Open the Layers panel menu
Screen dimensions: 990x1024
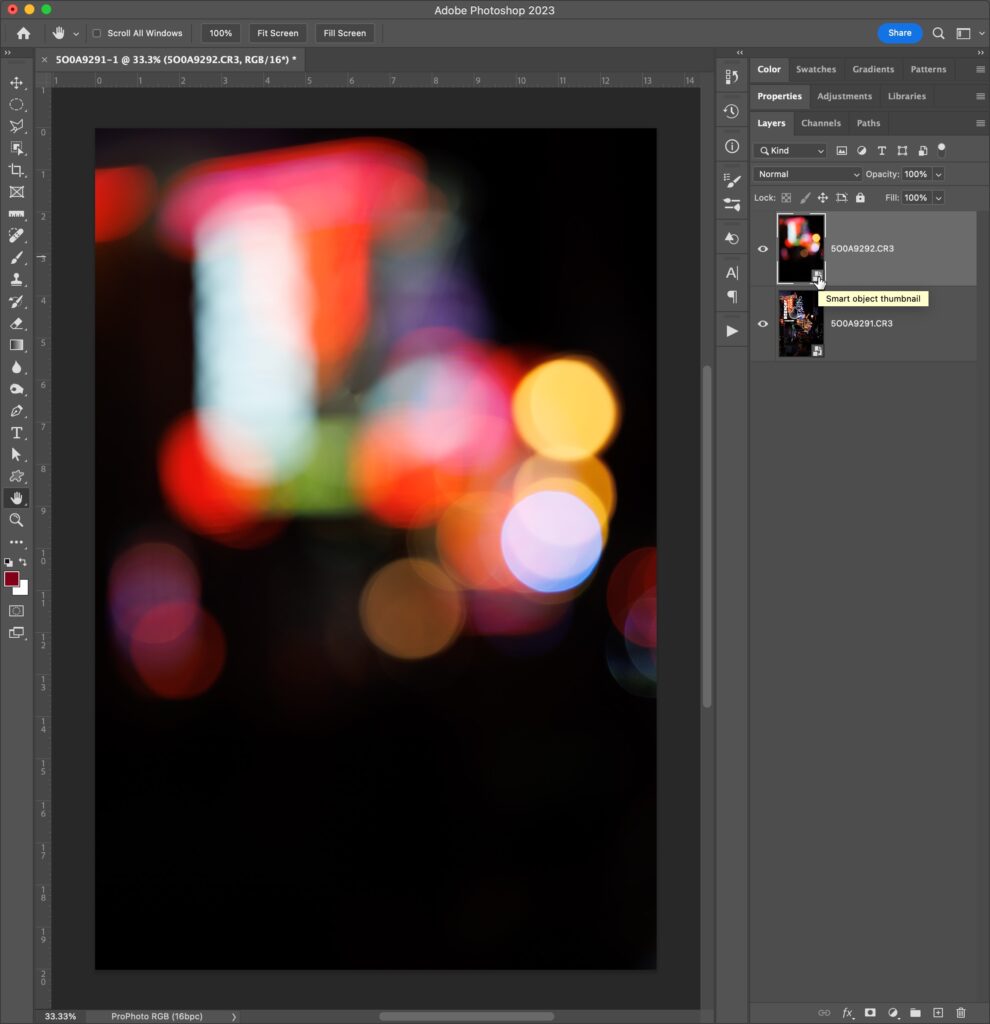click(980, 123)
